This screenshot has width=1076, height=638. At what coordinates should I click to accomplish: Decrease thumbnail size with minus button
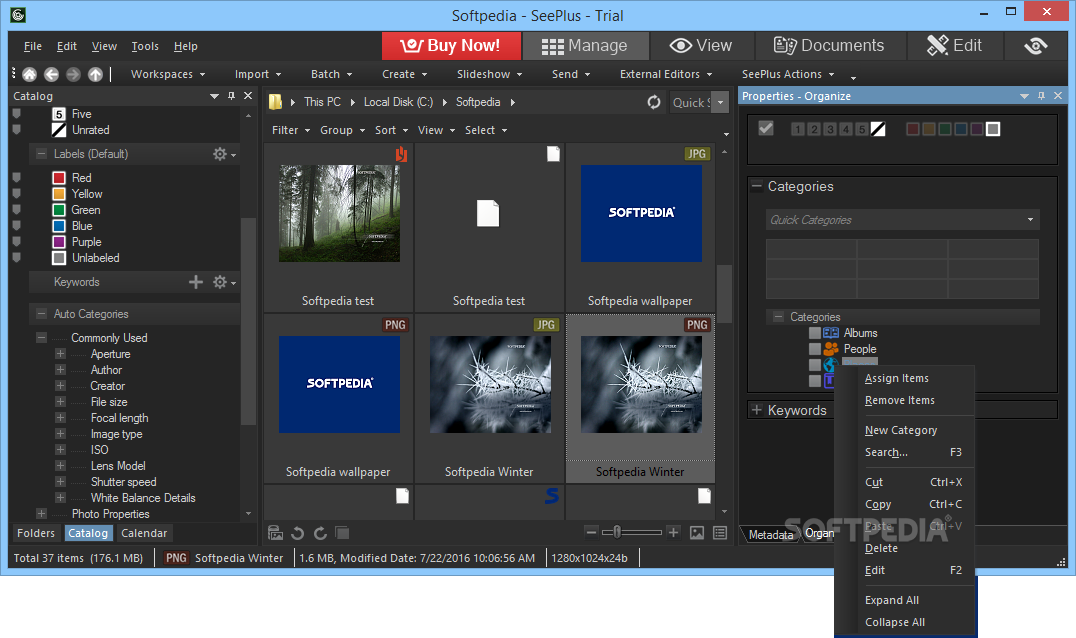click(x=591, y=532)
